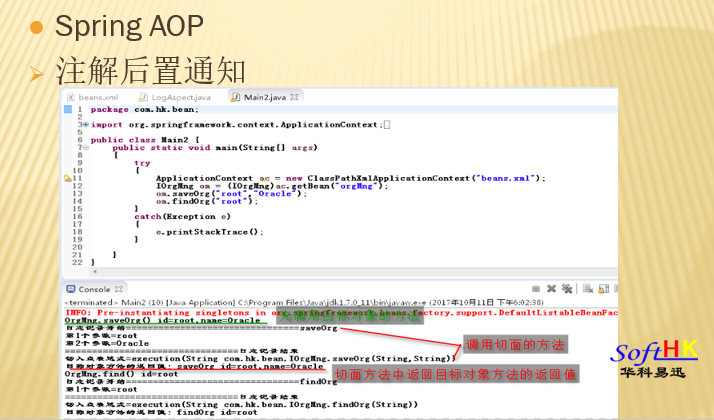Click the Terminate square icon in Console toolbar
The width and height of the screenshot is (714, 420).
pos(536,289)
